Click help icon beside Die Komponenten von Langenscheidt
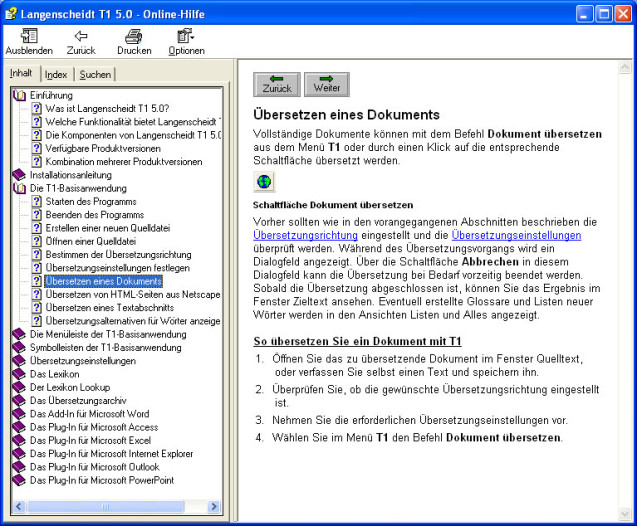This screenshot has height=526, width=637. click(37, 135)
